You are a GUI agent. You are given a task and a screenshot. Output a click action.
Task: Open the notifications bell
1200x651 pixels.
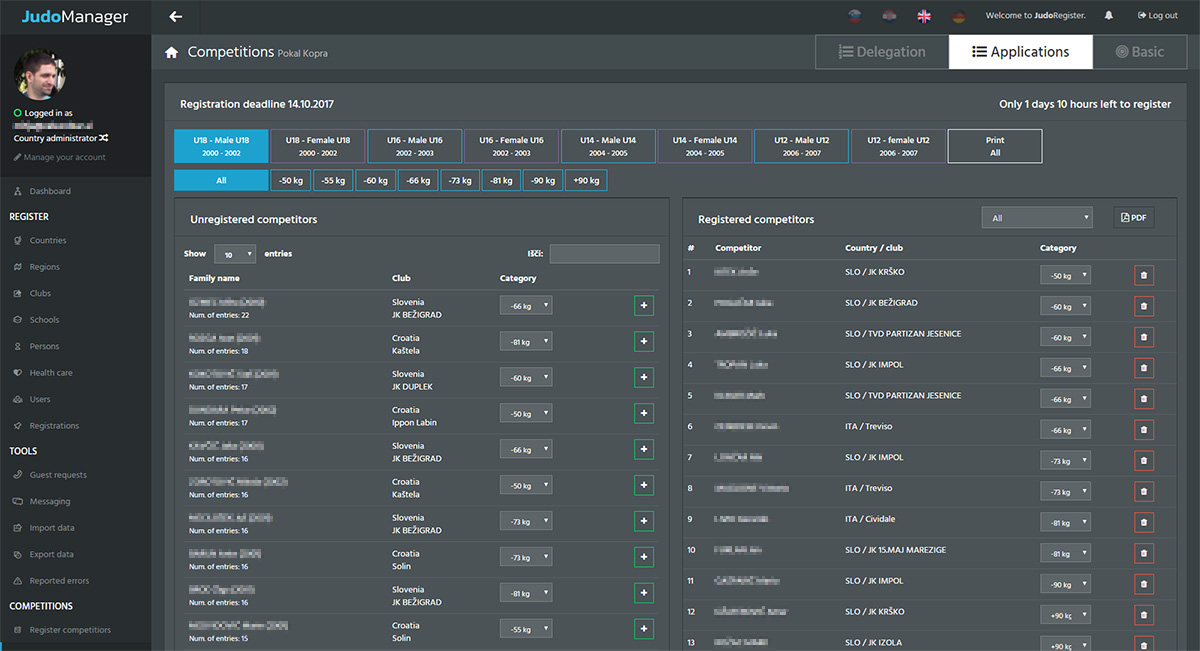pos(1108,16)
